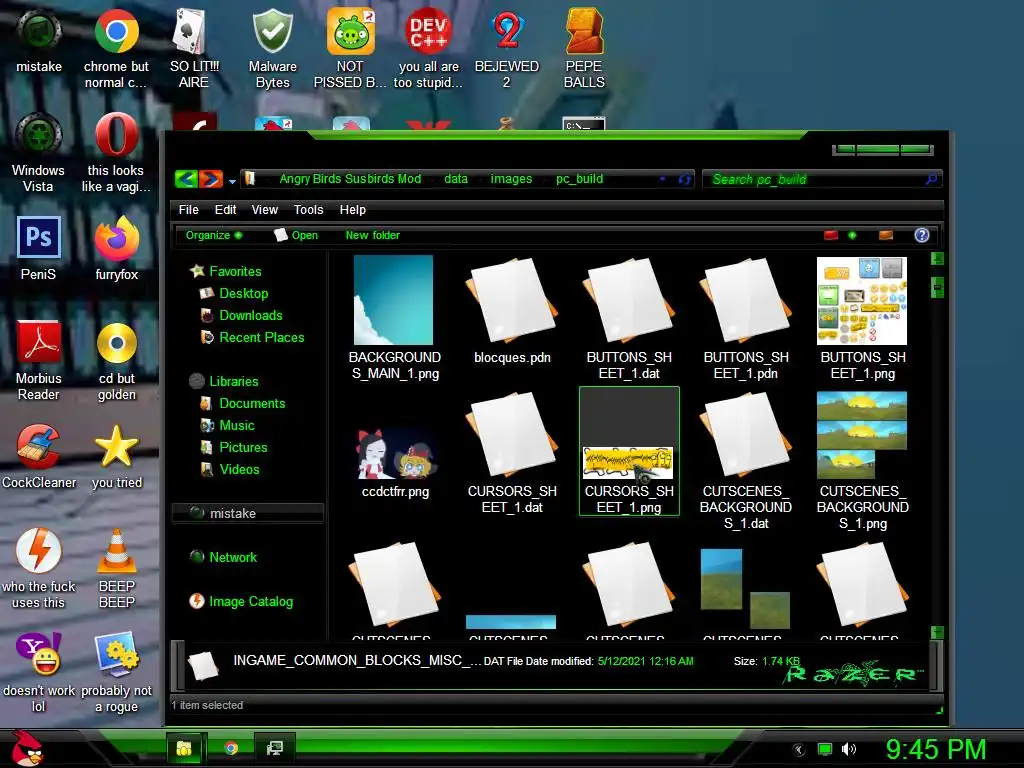Open the recent locations dropdown next to Forward
The image size is (1024, 768).
[x=232, y=182]
